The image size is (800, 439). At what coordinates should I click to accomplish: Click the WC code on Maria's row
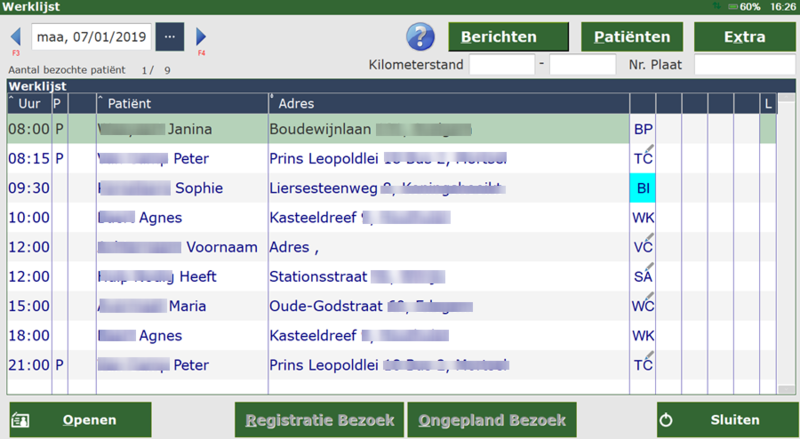(x=642, y=306)
